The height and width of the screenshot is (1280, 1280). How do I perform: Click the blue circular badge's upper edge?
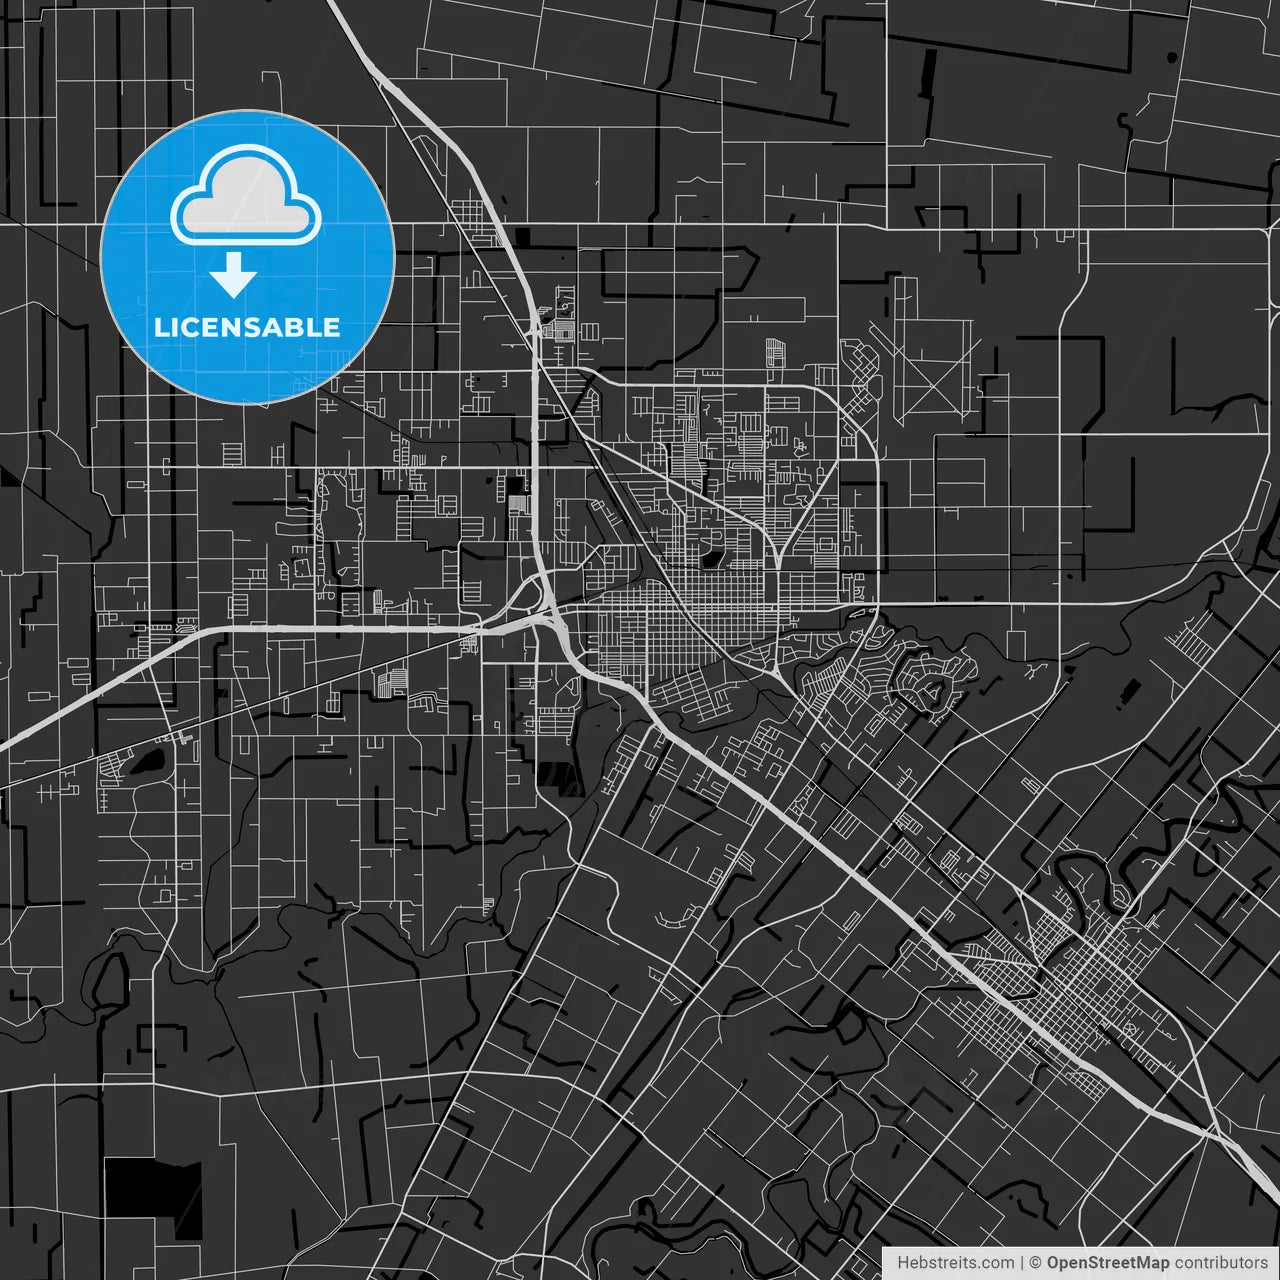[x=246, y=113]
